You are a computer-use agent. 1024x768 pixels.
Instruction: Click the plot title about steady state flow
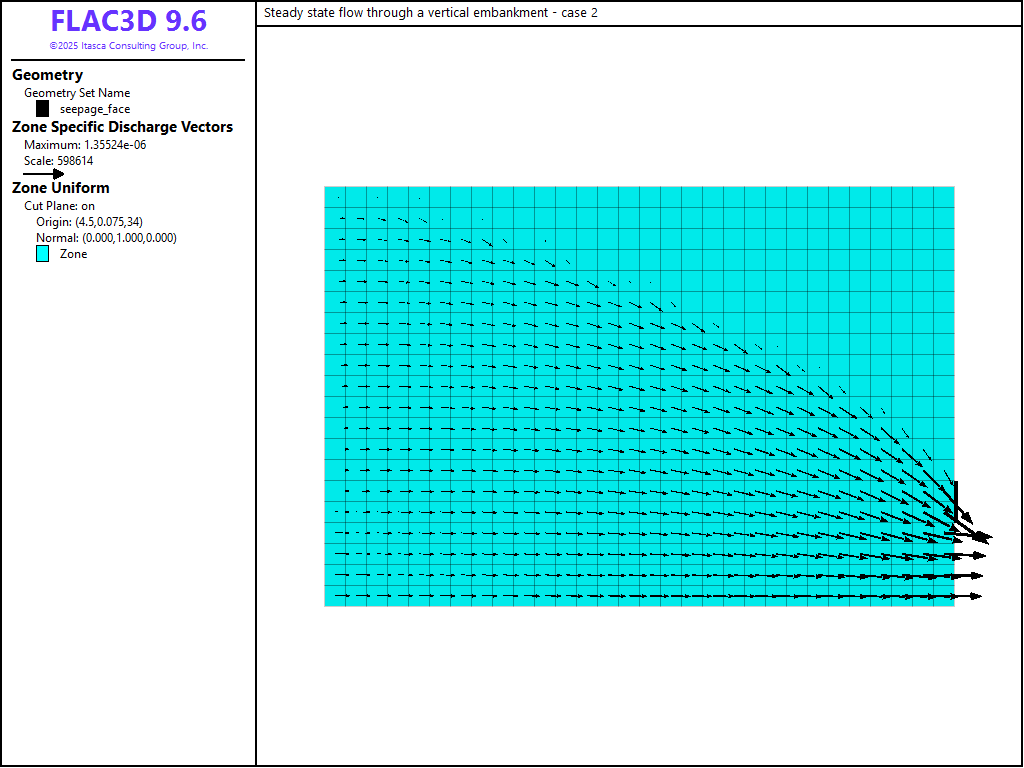click(x=430, y=13)
